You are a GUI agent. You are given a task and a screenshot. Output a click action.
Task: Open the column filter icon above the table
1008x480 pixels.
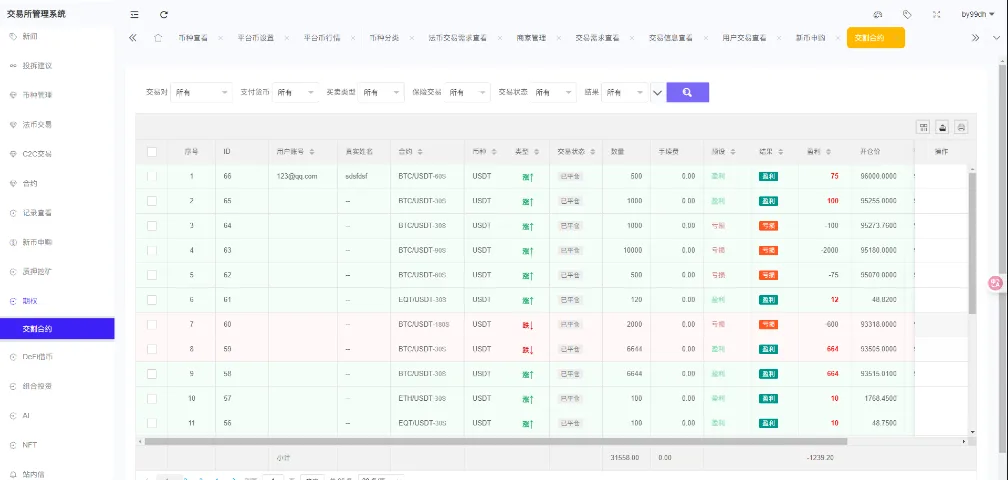(925, 127)
